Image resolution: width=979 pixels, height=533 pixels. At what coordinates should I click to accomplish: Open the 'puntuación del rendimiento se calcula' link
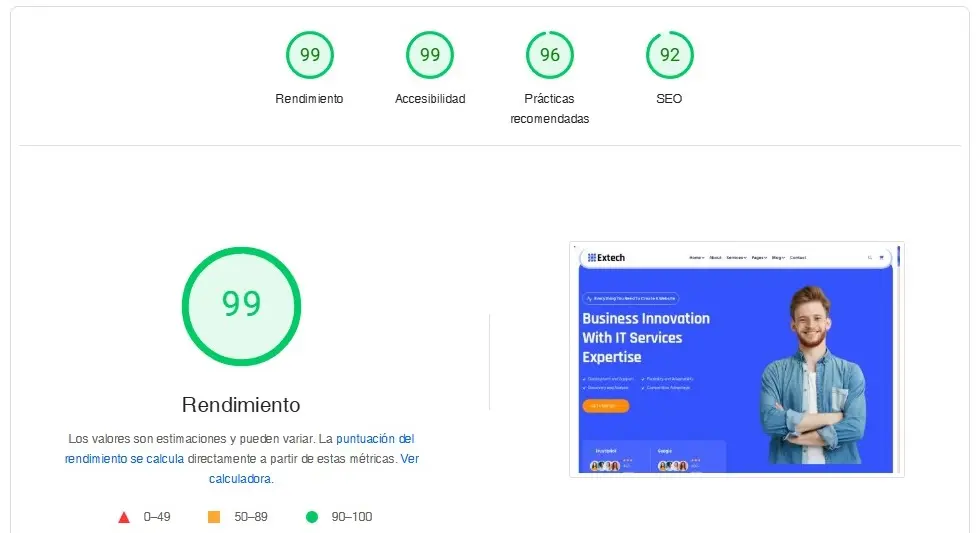point(374,439)
